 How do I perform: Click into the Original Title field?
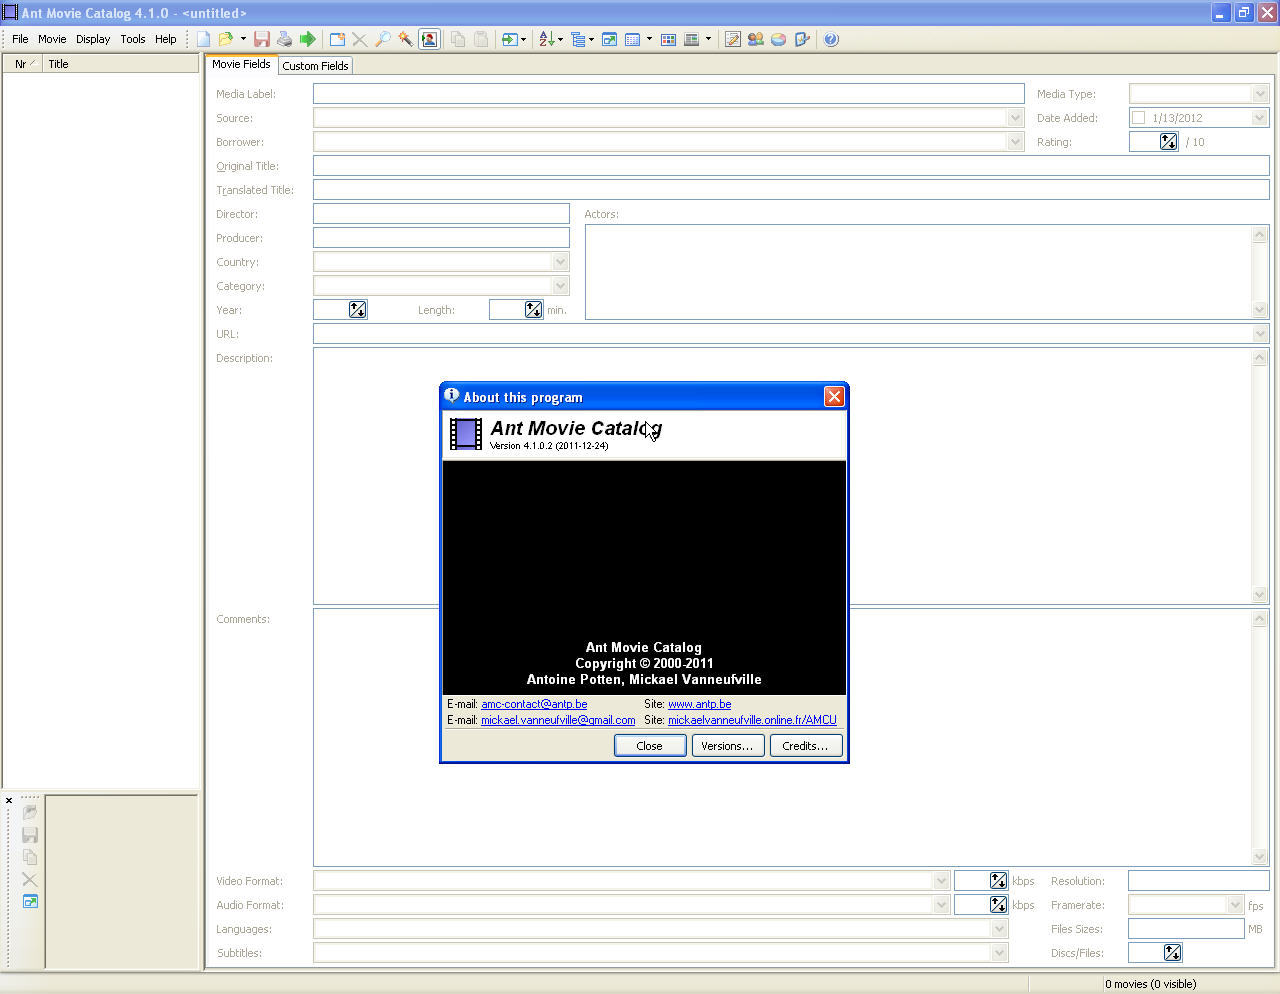click(790, 166)
